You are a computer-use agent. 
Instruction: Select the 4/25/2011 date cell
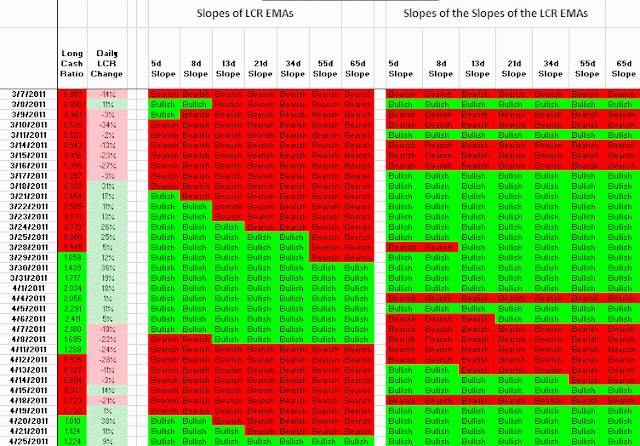[29, 441]
